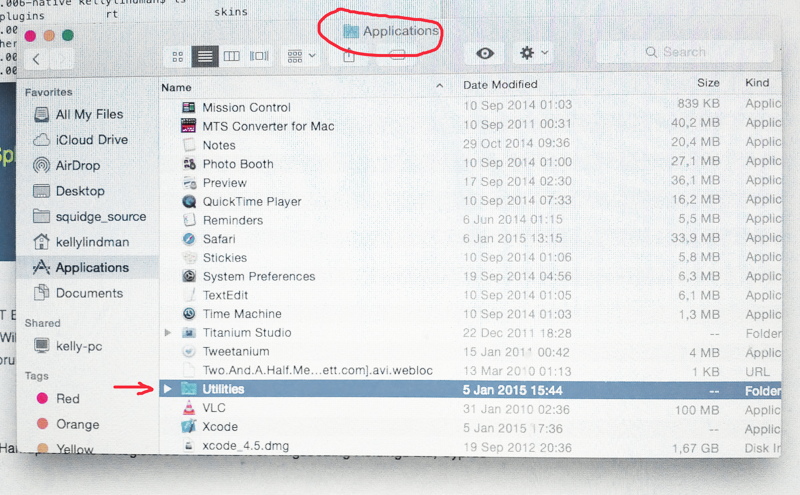Image resolution: width=800 pixels, height=495 pixels.
Task: Open squidge_source folder in sidebar
Action: (x=89, y=216)
